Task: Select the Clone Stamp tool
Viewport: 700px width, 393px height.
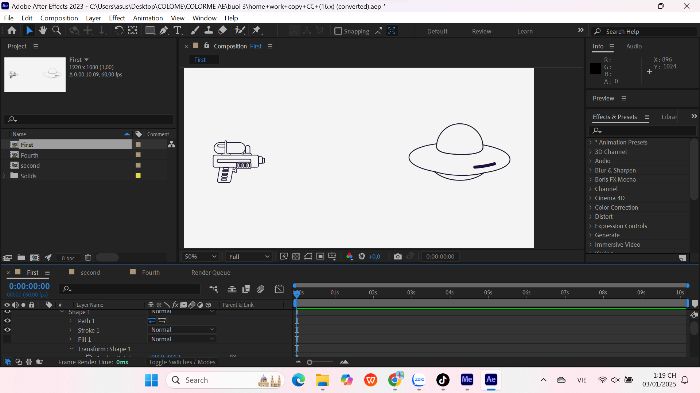Action: tap(208, 30)
